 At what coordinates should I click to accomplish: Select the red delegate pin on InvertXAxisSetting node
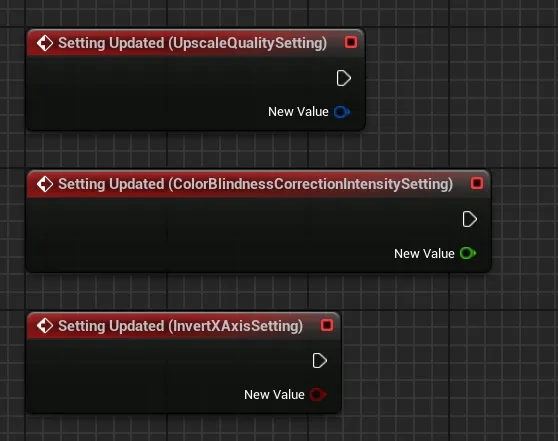pos(327,325)
